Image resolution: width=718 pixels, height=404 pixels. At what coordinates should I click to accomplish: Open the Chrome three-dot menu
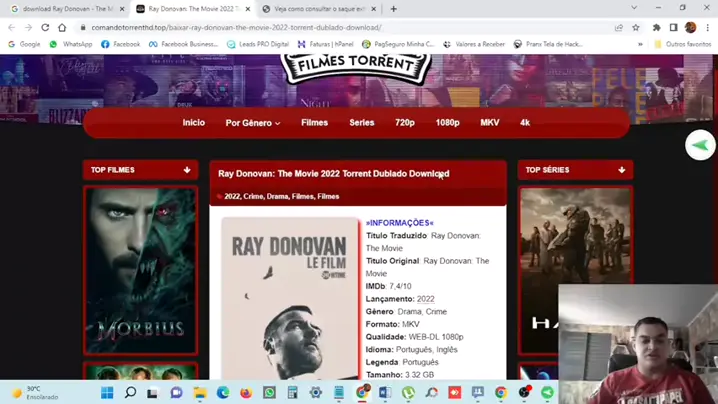pos(707,27)
